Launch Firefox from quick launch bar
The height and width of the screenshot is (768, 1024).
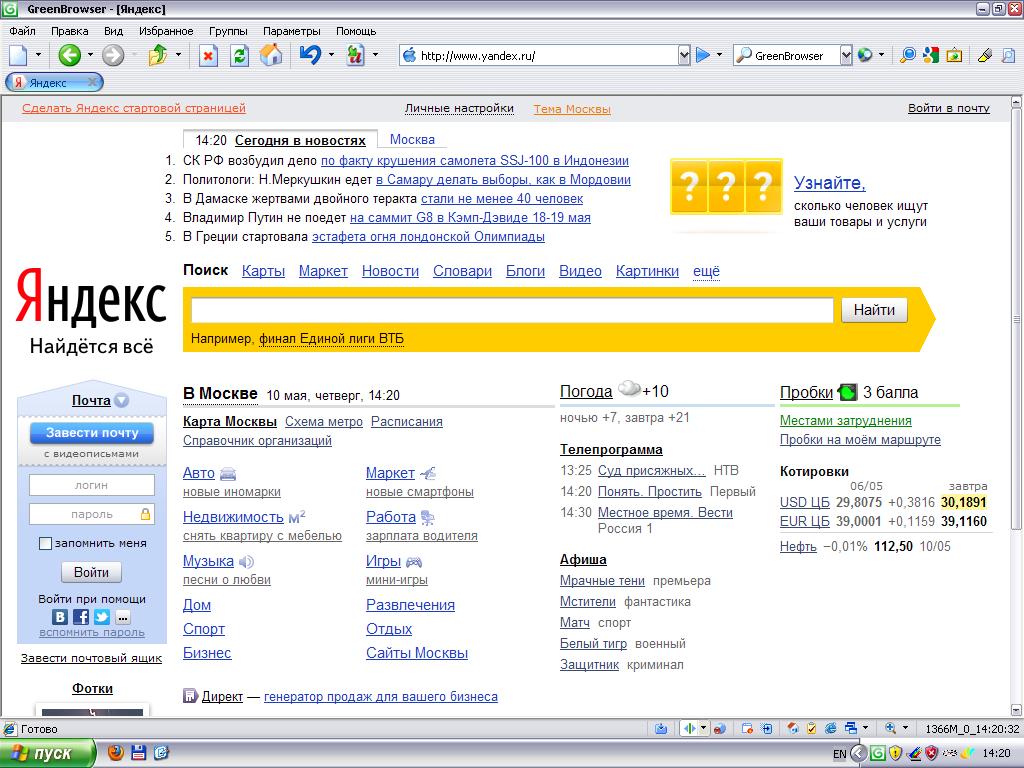tap(115, 753)
